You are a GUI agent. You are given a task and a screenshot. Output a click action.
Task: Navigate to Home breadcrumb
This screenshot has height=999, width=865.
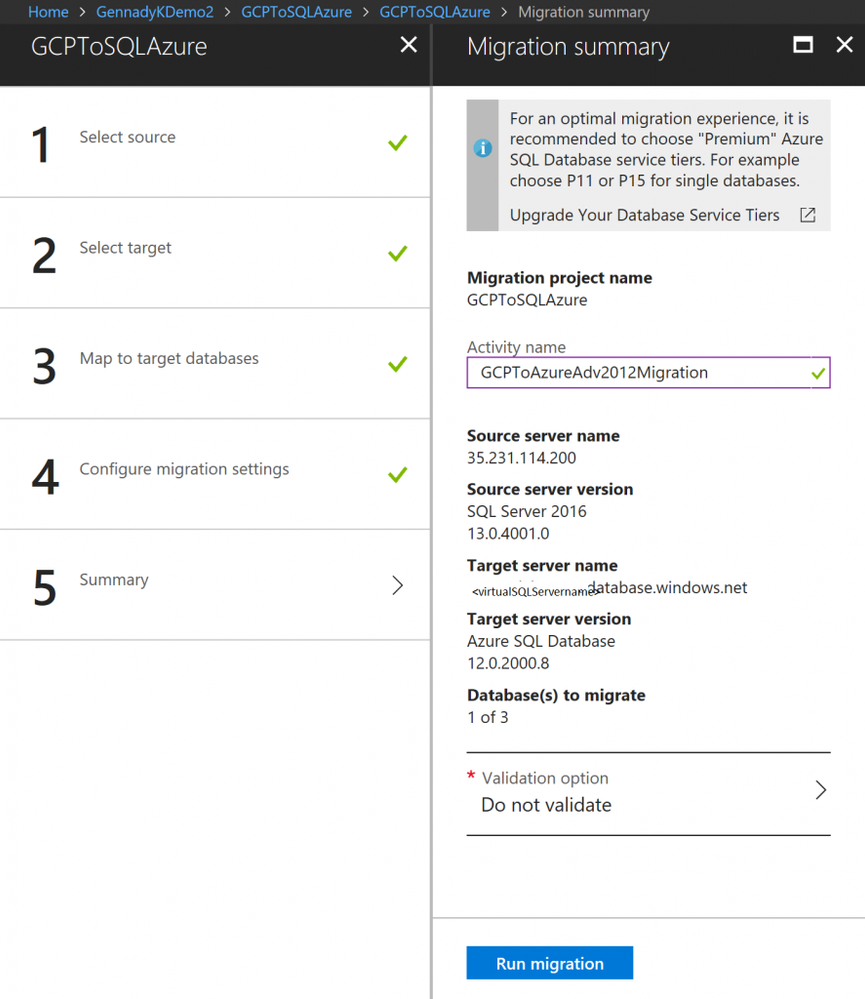48,12
